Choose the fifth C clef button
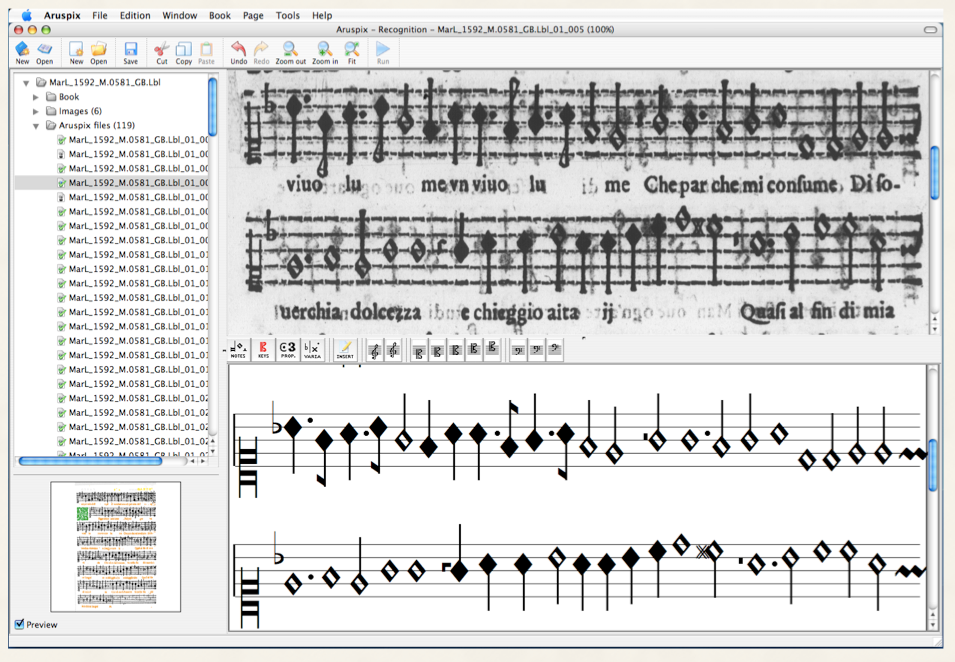 point(492,350)
